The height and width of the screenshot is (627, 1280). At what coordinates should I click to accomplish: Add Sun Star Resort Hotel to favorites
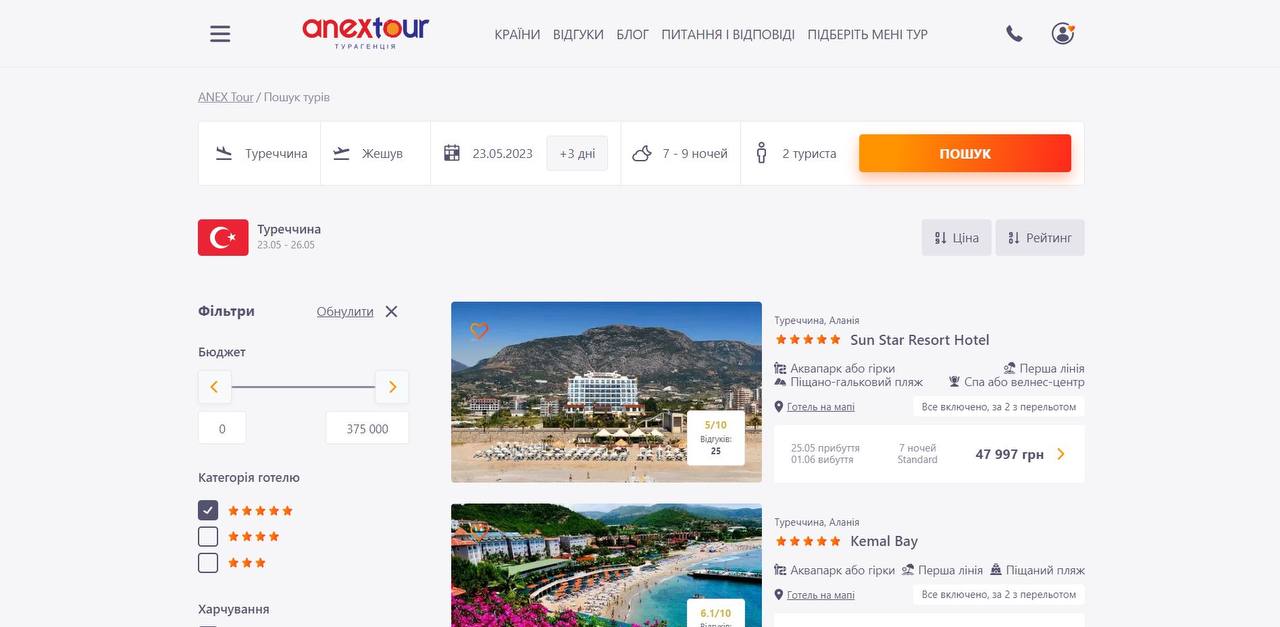click(479, 330)
